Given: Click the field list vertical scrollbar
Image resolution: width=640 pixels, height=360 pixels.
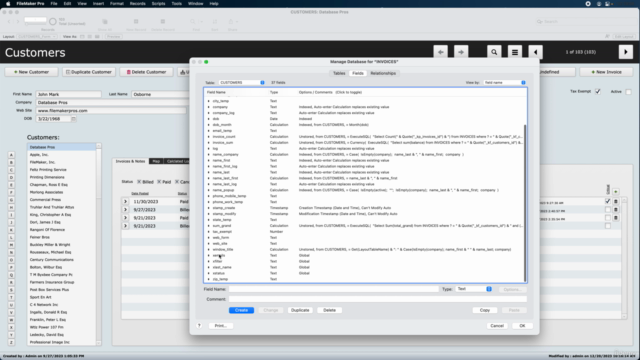Looking at the screenshot, I should (x=525, y=203).
